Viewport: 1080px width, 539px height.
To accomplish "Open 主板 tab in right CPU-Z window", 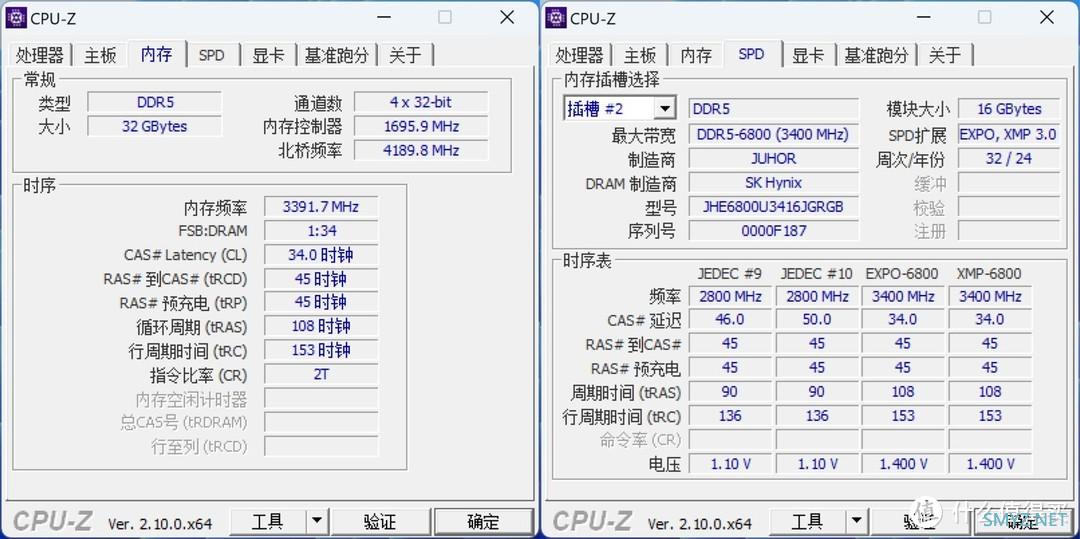I will coord(640,55).
